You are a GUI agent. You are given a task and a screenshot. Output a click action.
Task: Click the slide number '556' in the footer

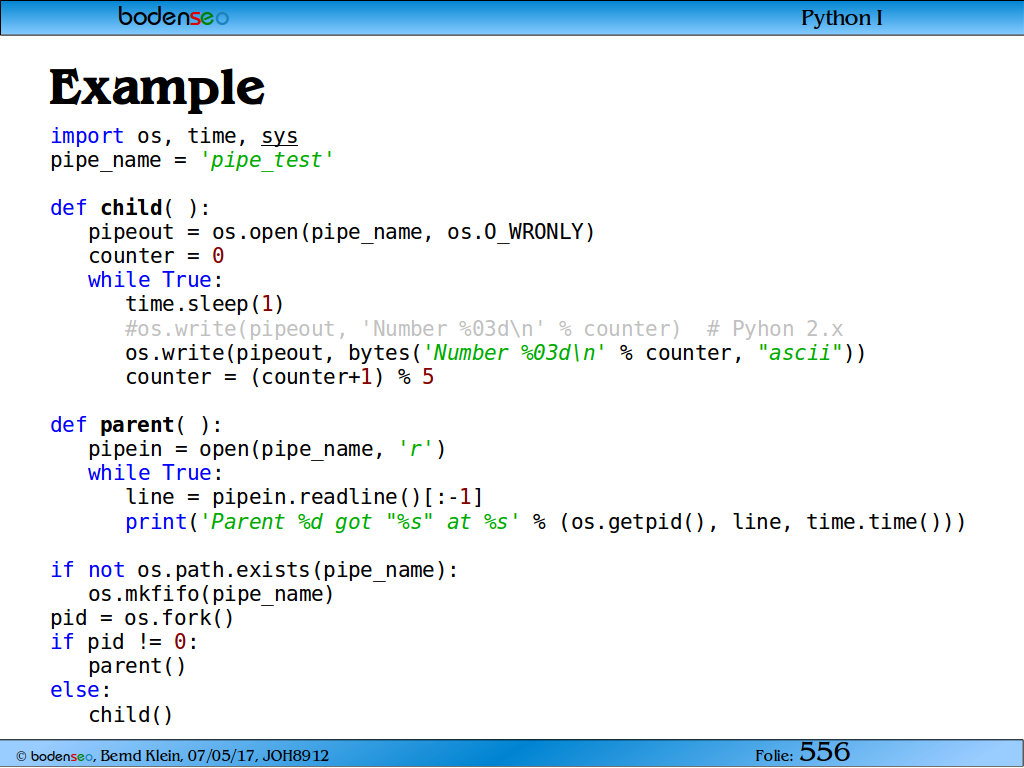(825, 752)
